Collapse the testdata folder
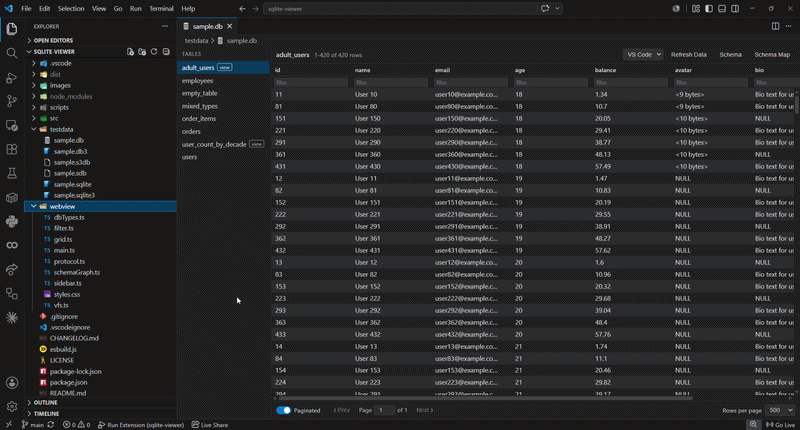Image resolution: width=800 pixels, height=430 pixels. 61,129
